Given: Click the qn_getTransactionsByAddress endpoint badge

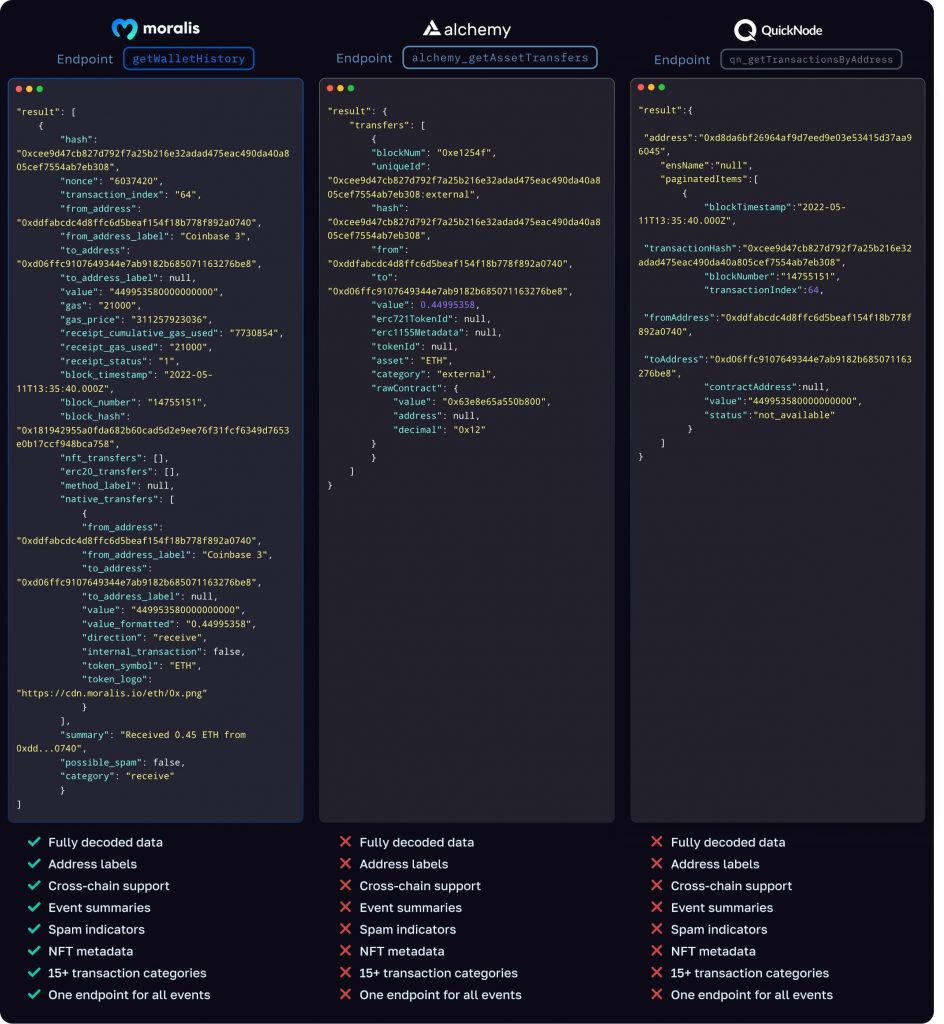Looking at the screenshot, I should pyautogui.click(x=811, y=59).
